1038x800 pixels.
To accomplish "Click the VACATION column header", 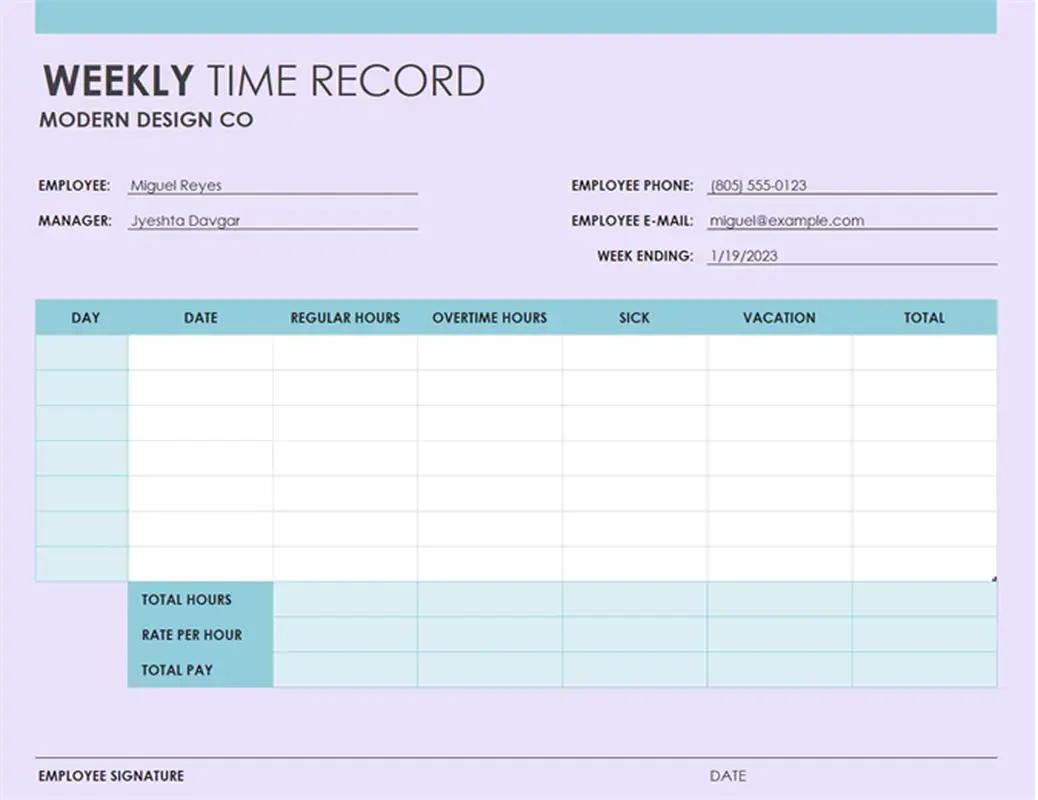I will (x=779, y=317).
